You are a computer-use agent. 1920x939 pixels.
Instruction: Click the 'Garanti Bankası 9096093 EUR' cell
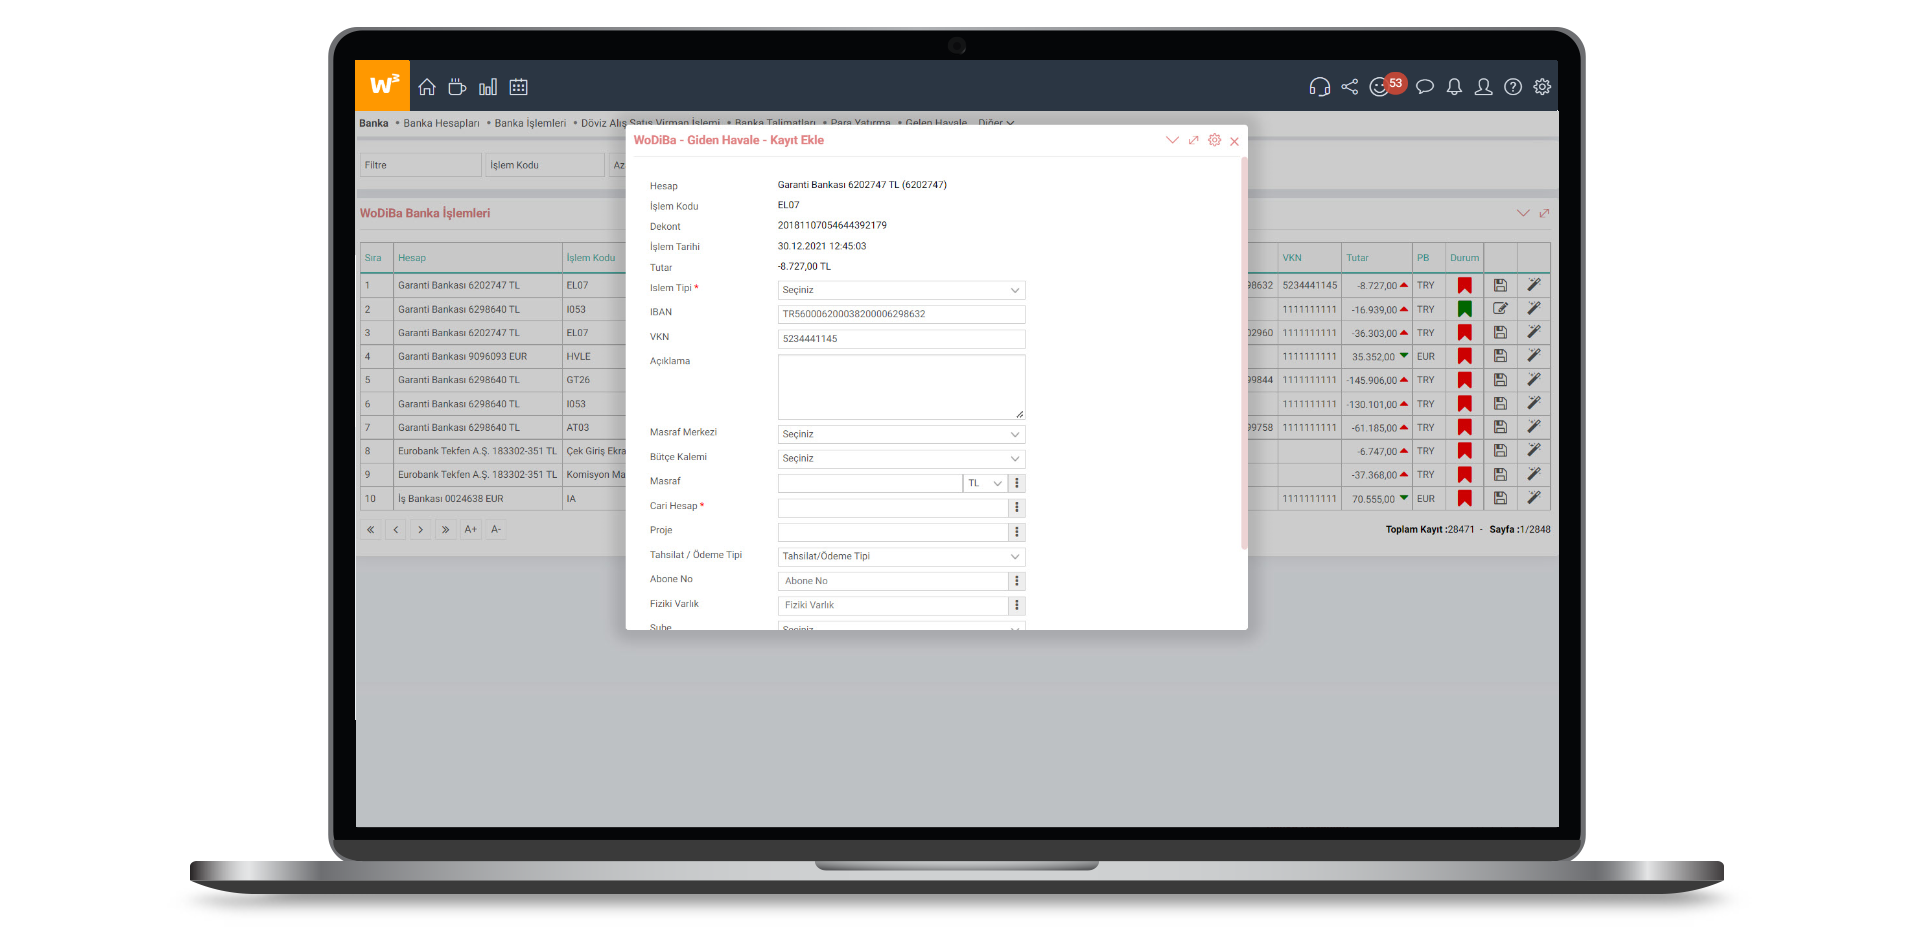(x=478, y=356)
